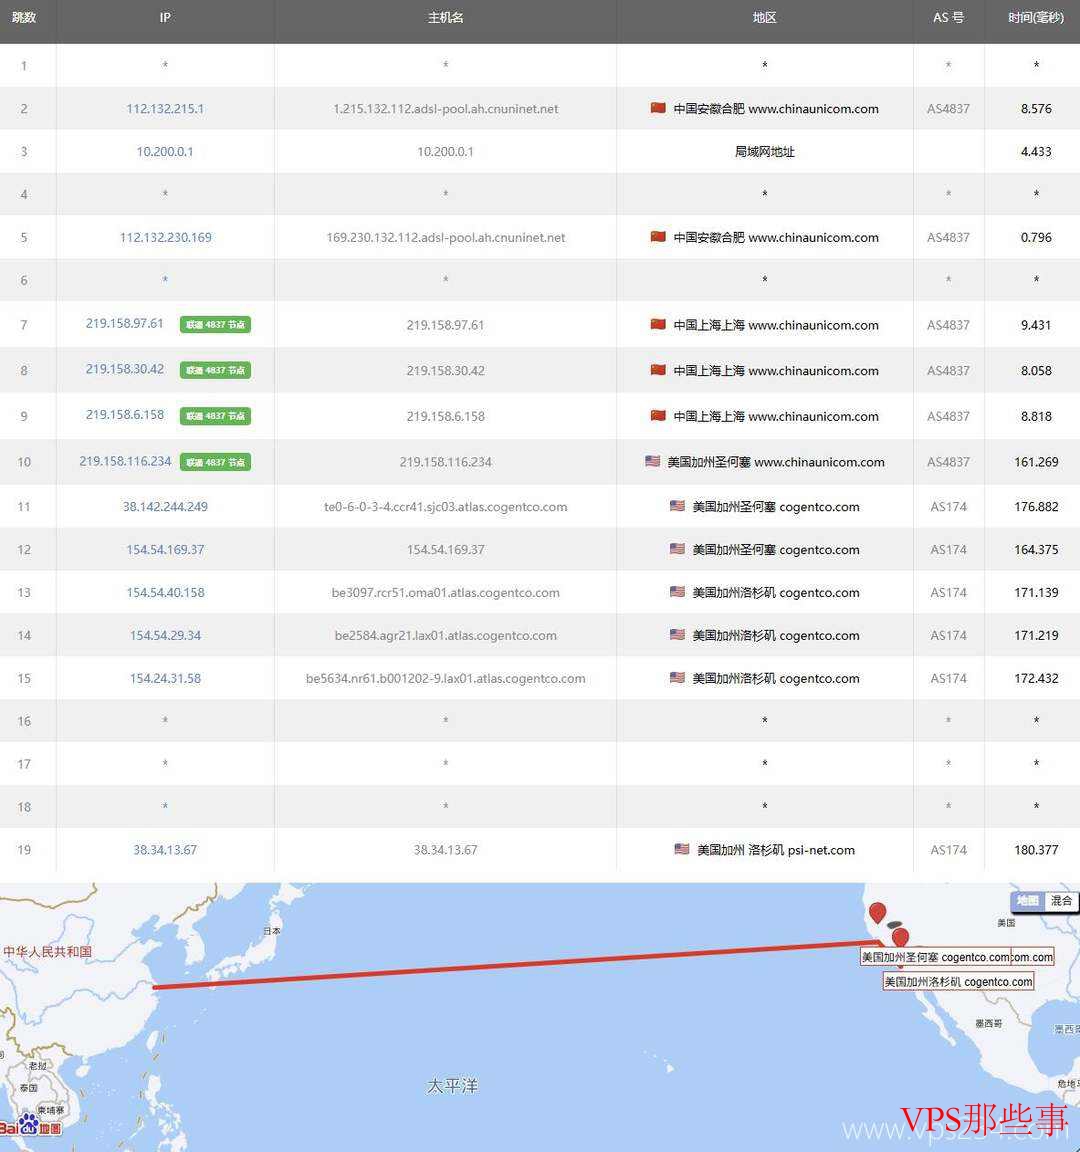Click the US flag in the 38.34.13.67 row
The width and height of the screenshot is (1080, 1152).
[682, 849]
